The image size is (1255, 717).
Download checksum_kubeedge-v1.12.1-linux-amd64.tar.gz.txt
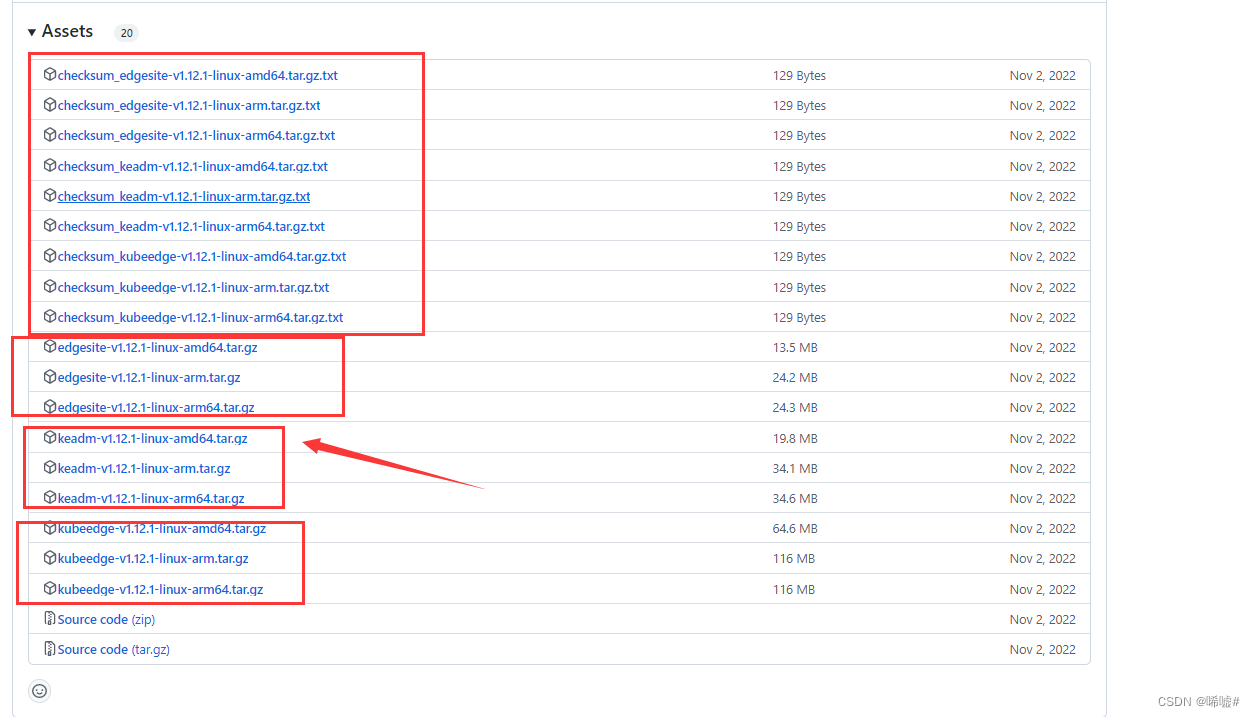(x=202, y=256)
